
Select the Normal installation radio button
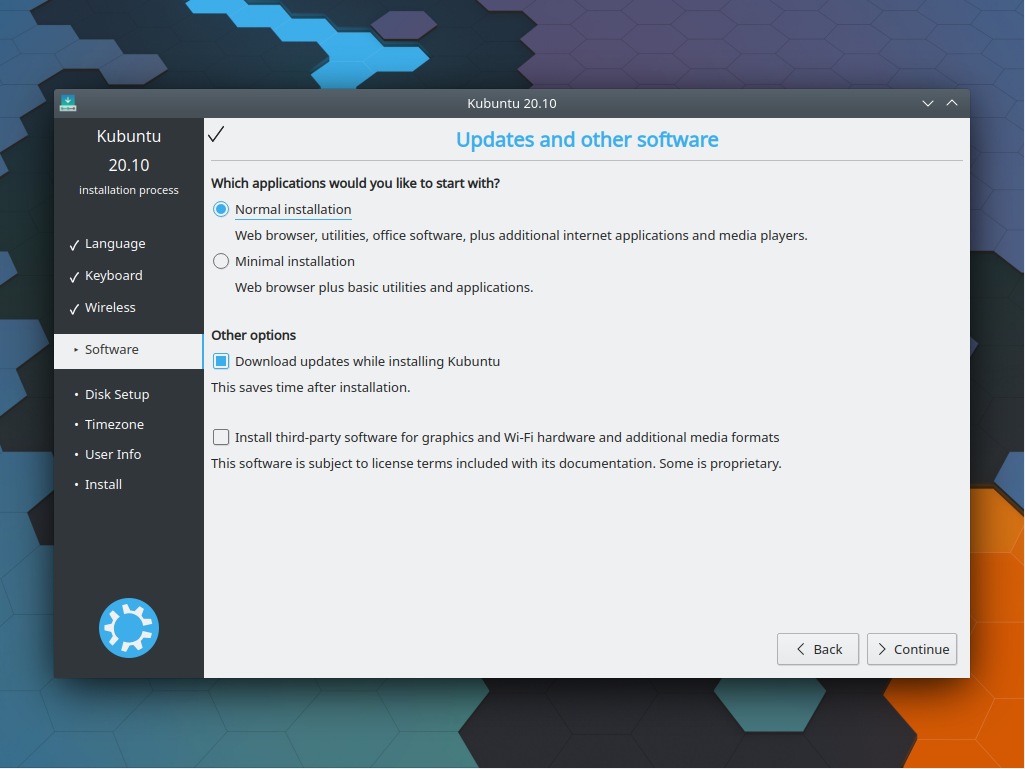click(x=221, y=209)
